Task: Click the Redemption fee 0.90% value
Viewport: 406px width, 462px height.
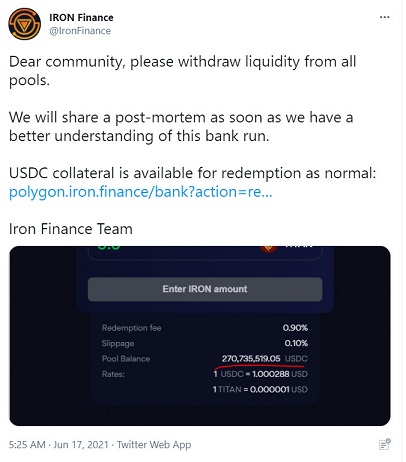Action: click(295, 328)
